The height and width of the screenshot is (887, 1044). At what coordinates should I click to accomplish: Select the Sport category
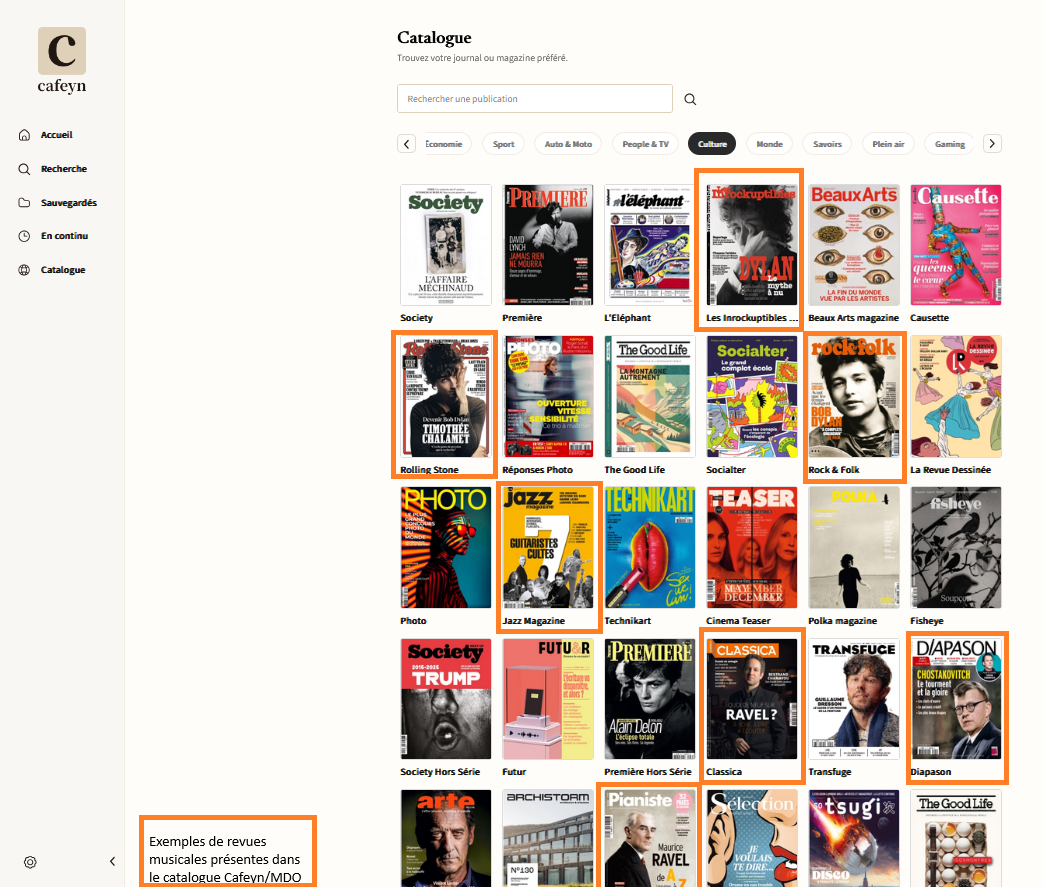pos(503,144)
